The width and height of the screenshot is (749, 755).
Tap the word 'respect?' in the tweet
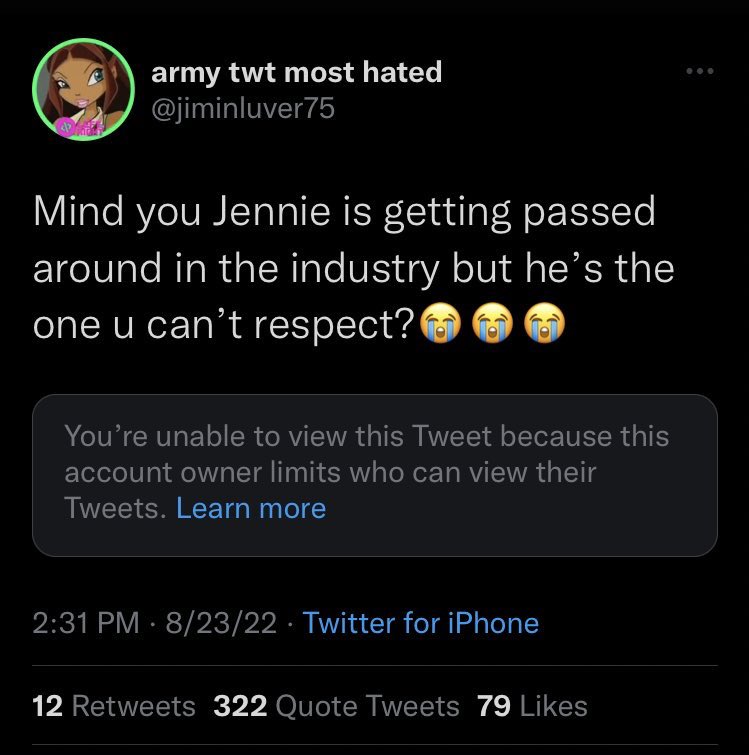334,325
